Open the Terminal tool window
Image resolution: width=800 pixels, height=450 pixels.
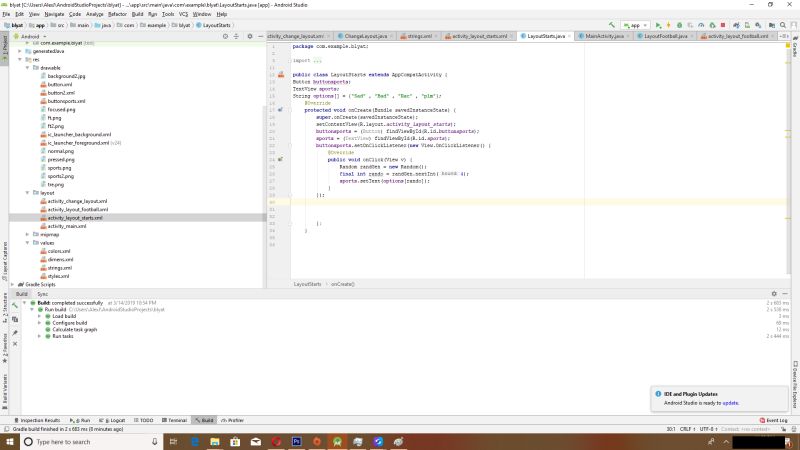click(174, 420)
